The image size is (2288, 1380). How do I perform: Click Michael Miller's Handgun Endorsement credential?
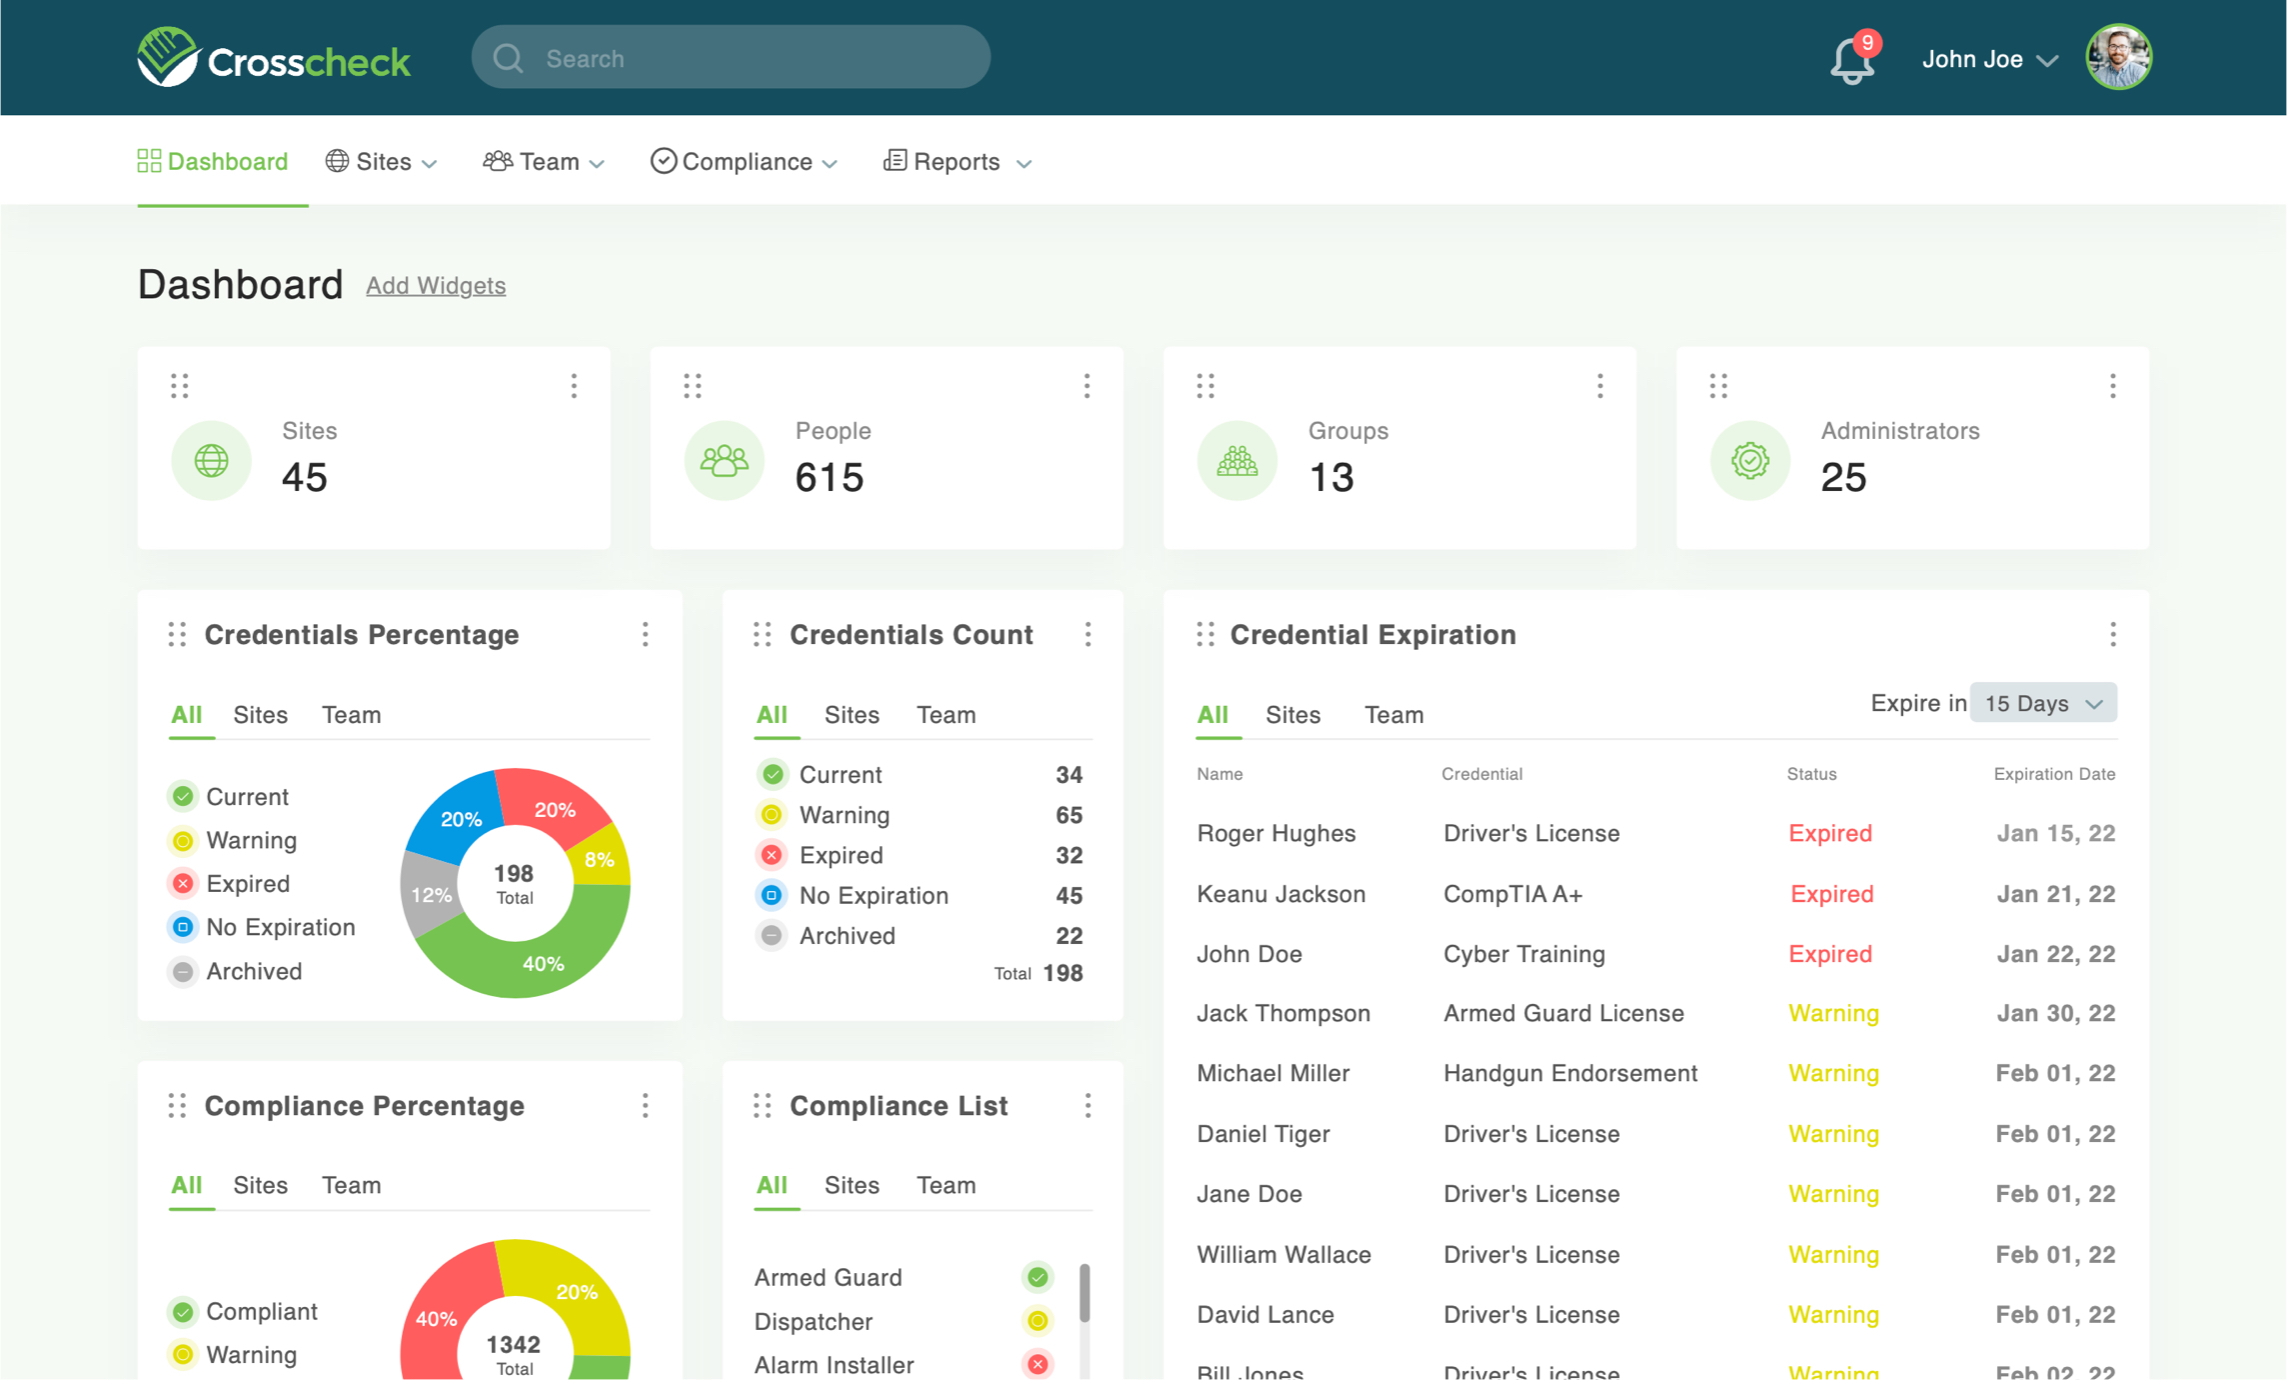[1570, 1073]
